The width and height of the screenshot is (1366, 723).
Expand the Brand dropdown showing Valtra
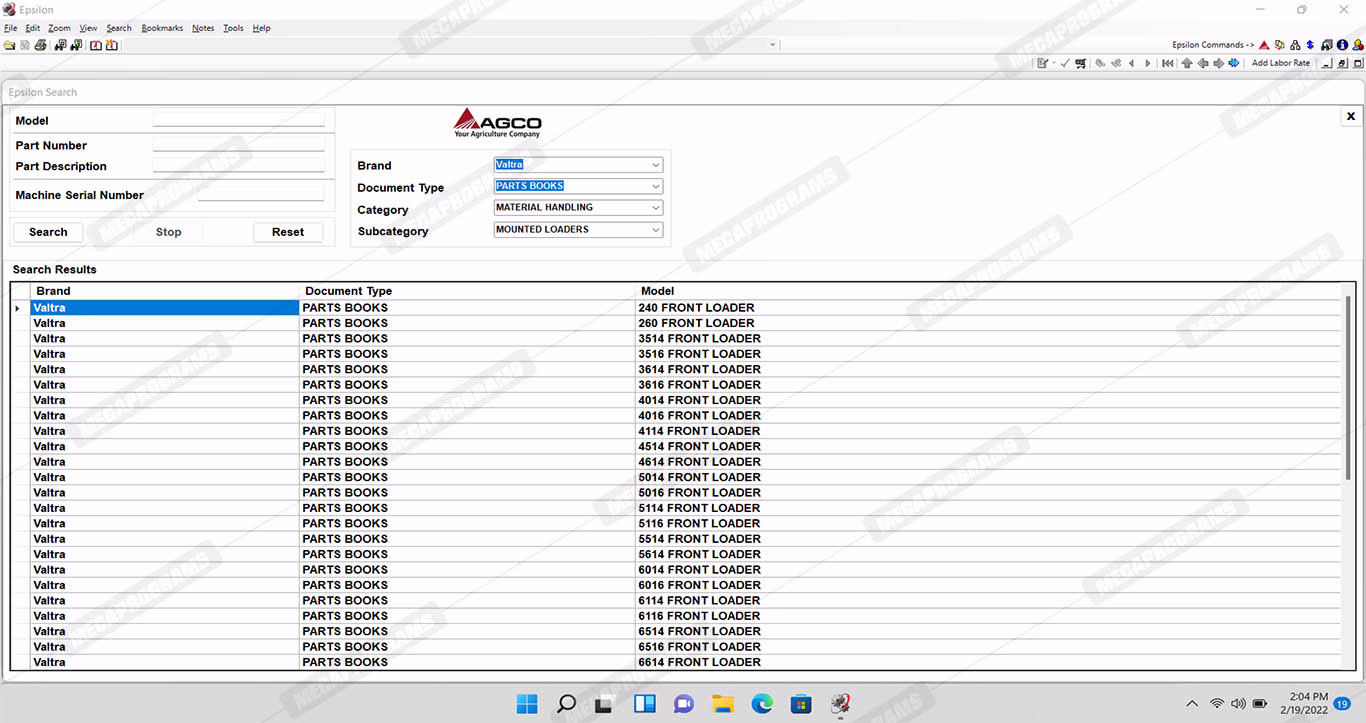655,165
